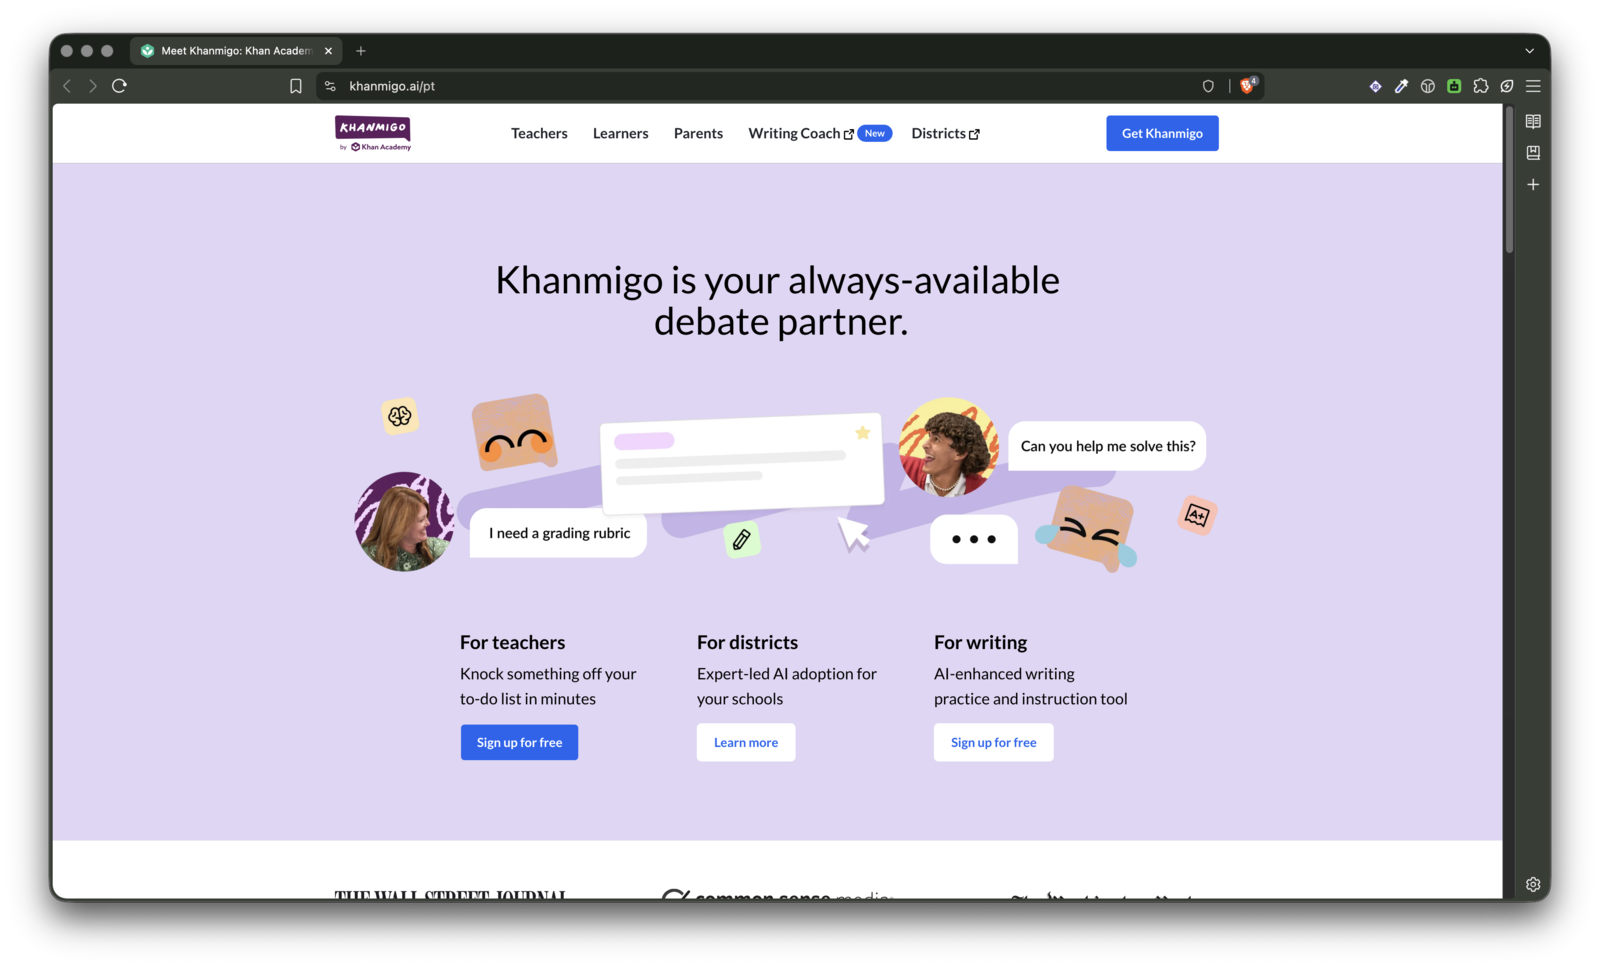This screenshot has height=967, width=1600.
Task: Click the A+ grade icon tile
Action: pos(1197,515)
